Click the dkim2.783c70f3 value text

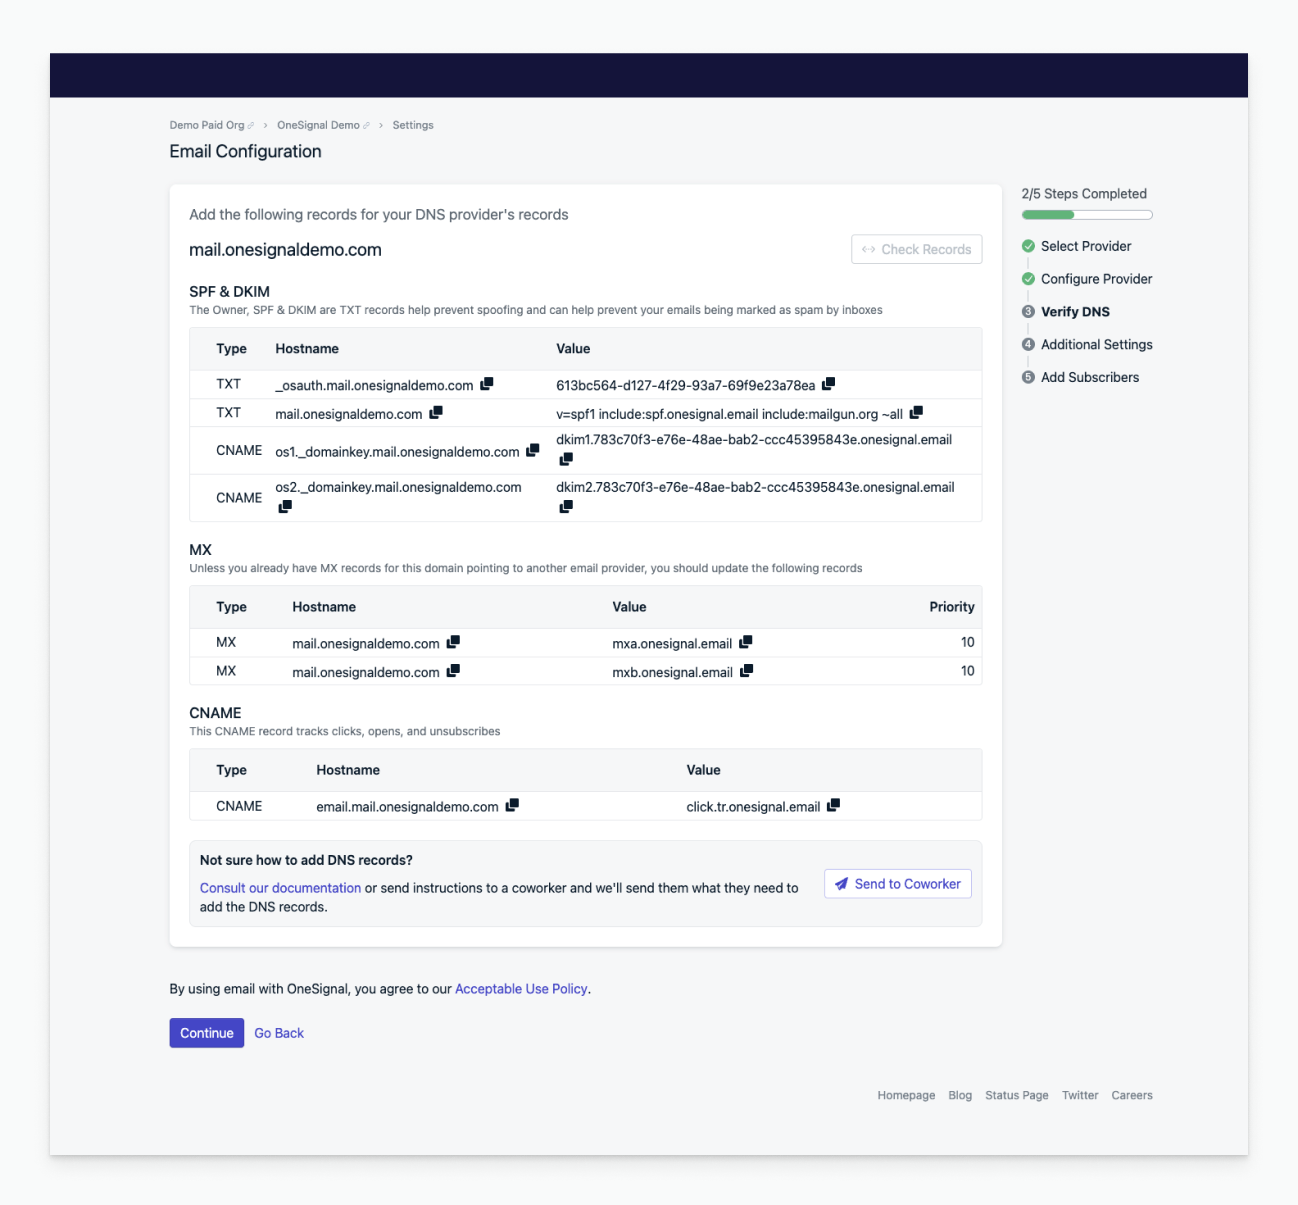click(755, 488)
